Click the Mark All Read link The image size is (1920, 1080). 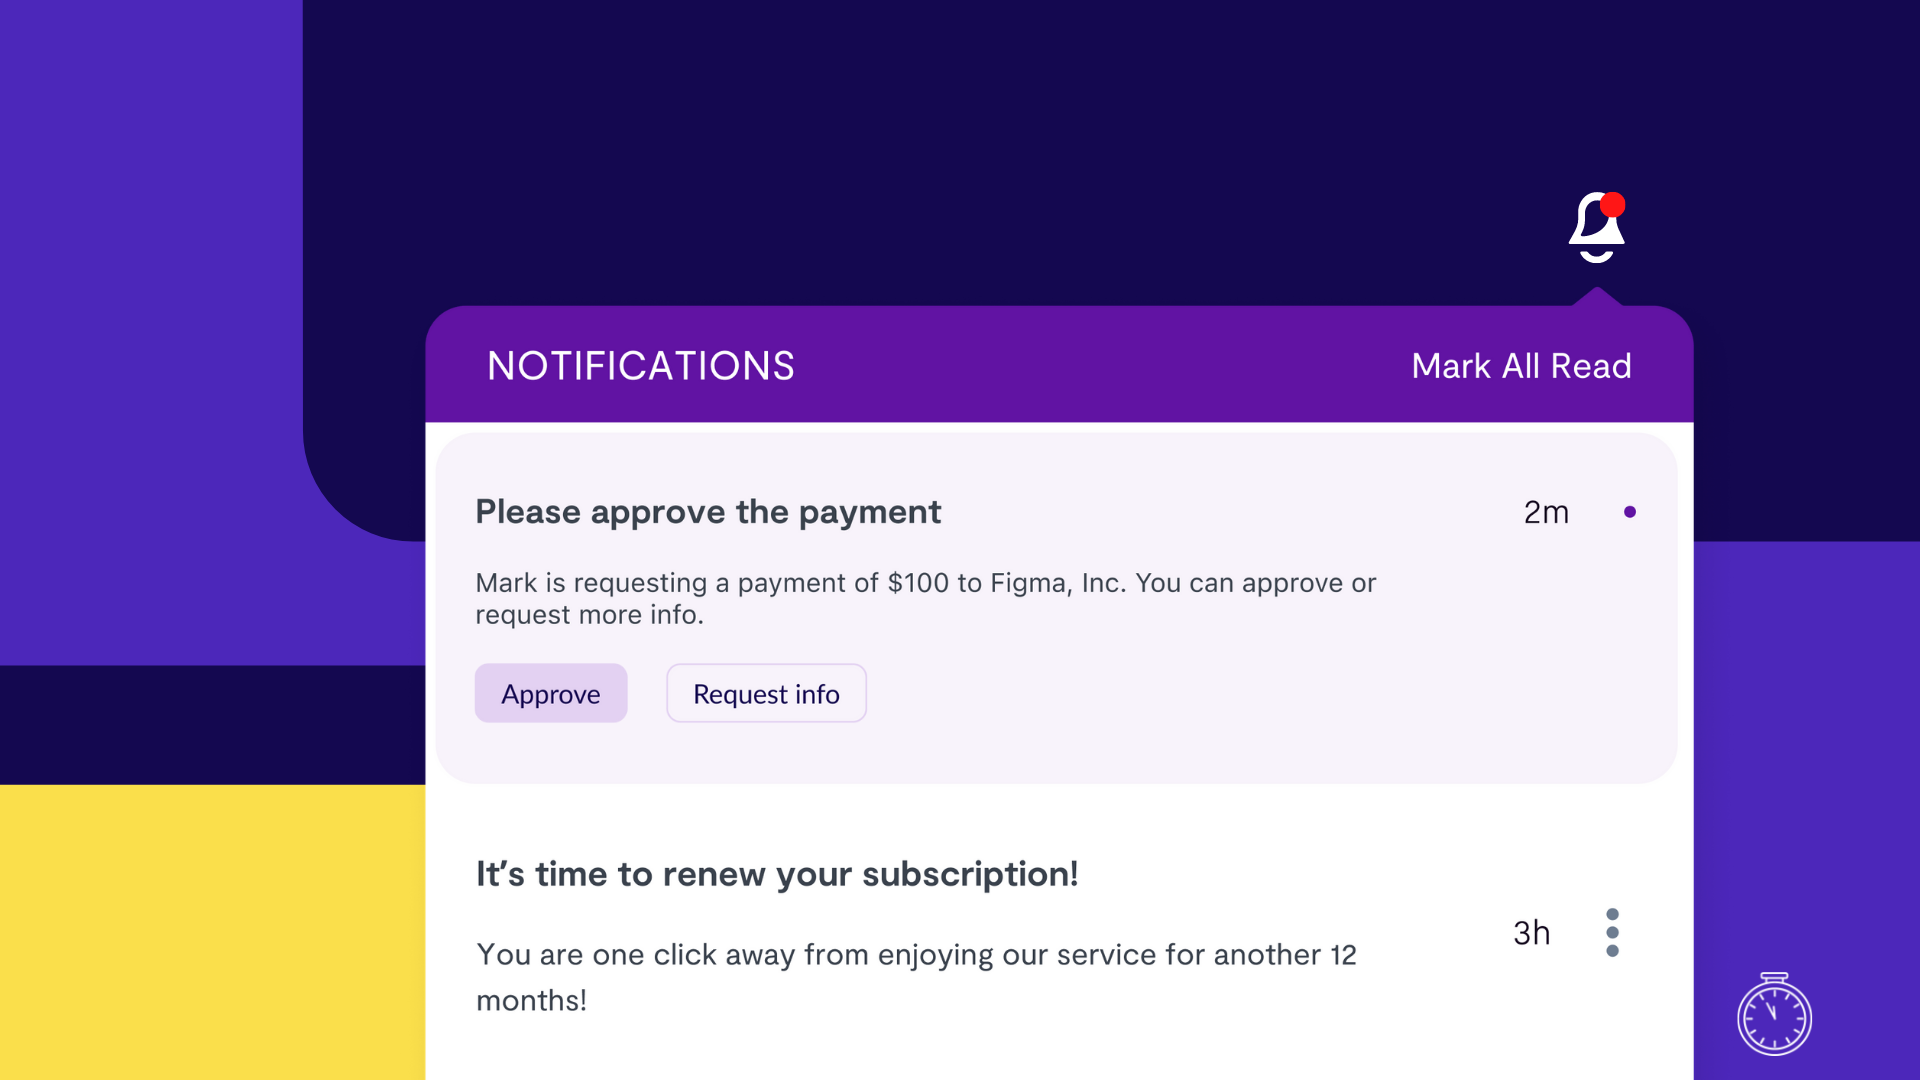coord(1521,366)
